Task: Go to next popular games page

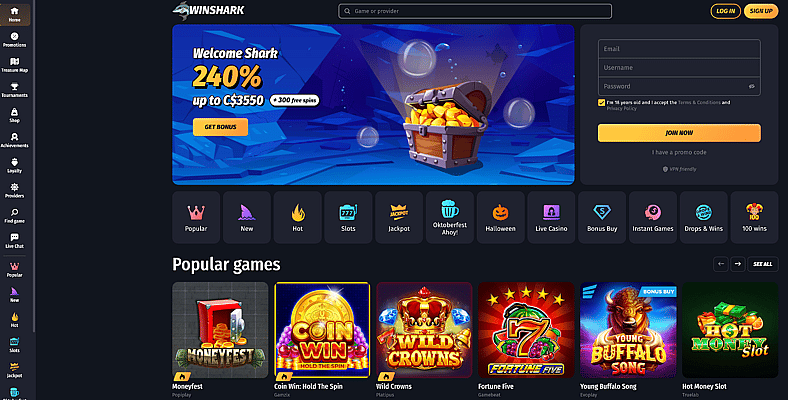Action: pyautogui.click(x=738, y=264)
